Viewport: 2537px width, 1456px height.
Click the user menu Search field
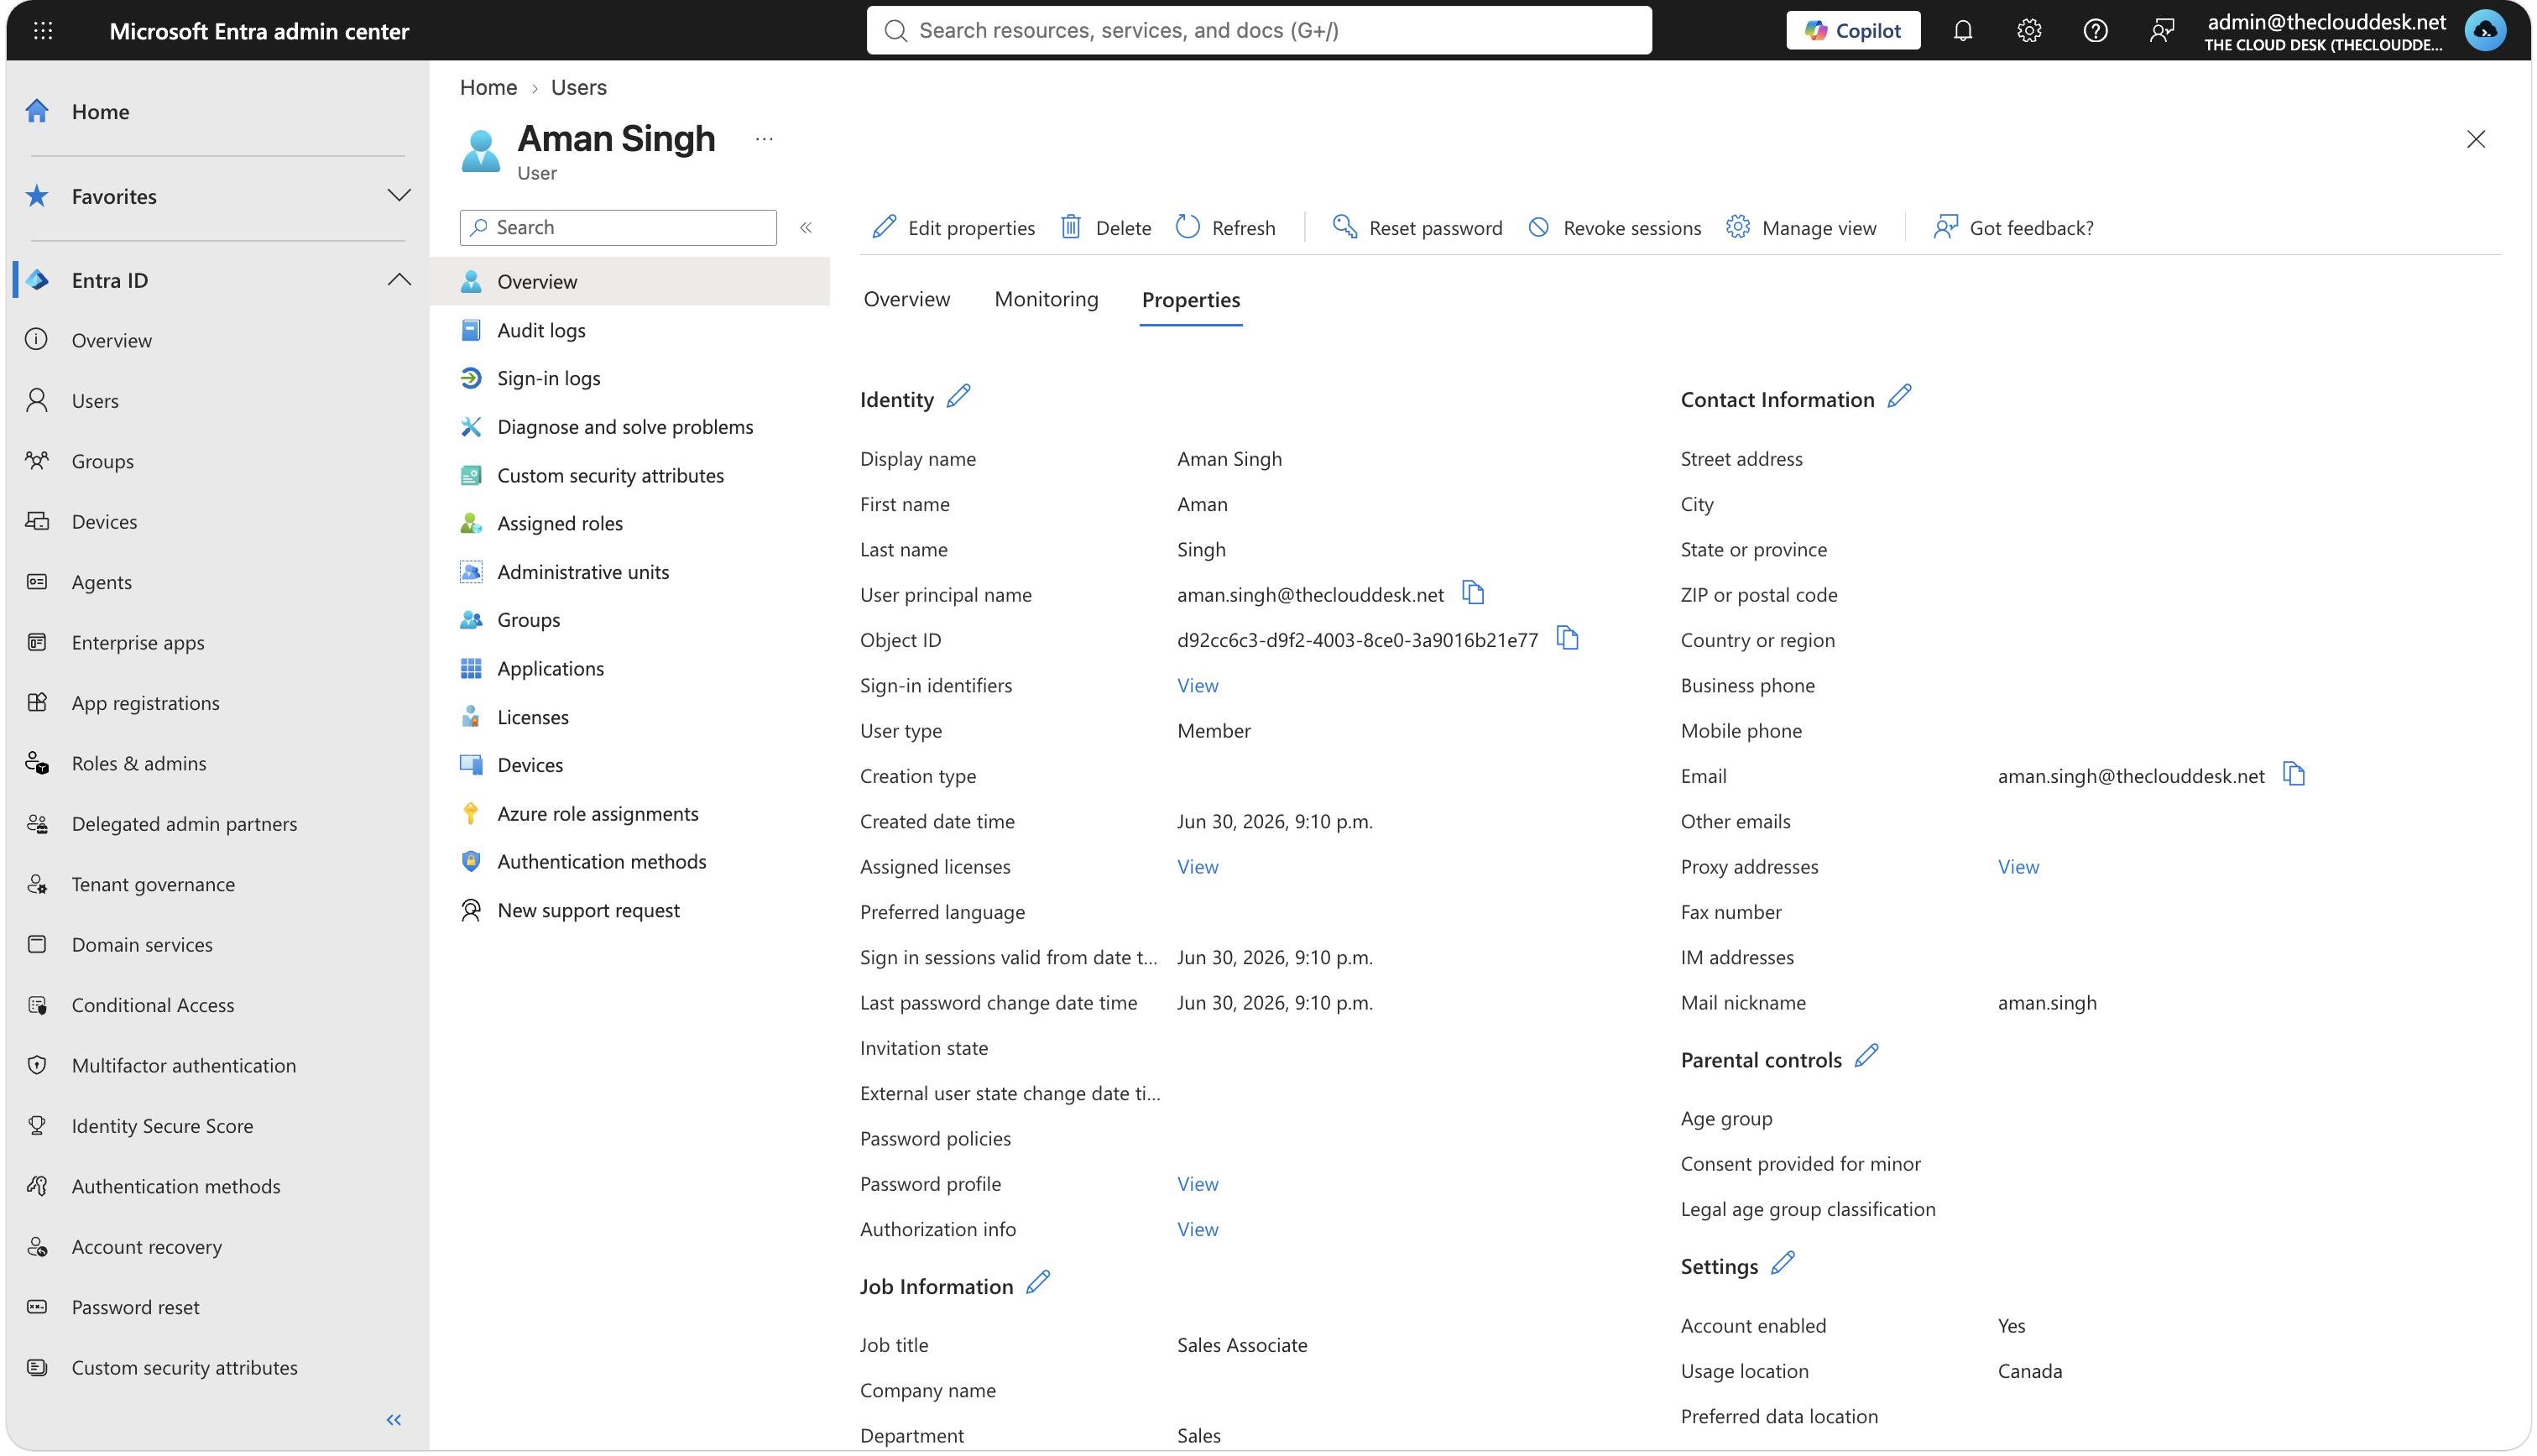point(618,228)
